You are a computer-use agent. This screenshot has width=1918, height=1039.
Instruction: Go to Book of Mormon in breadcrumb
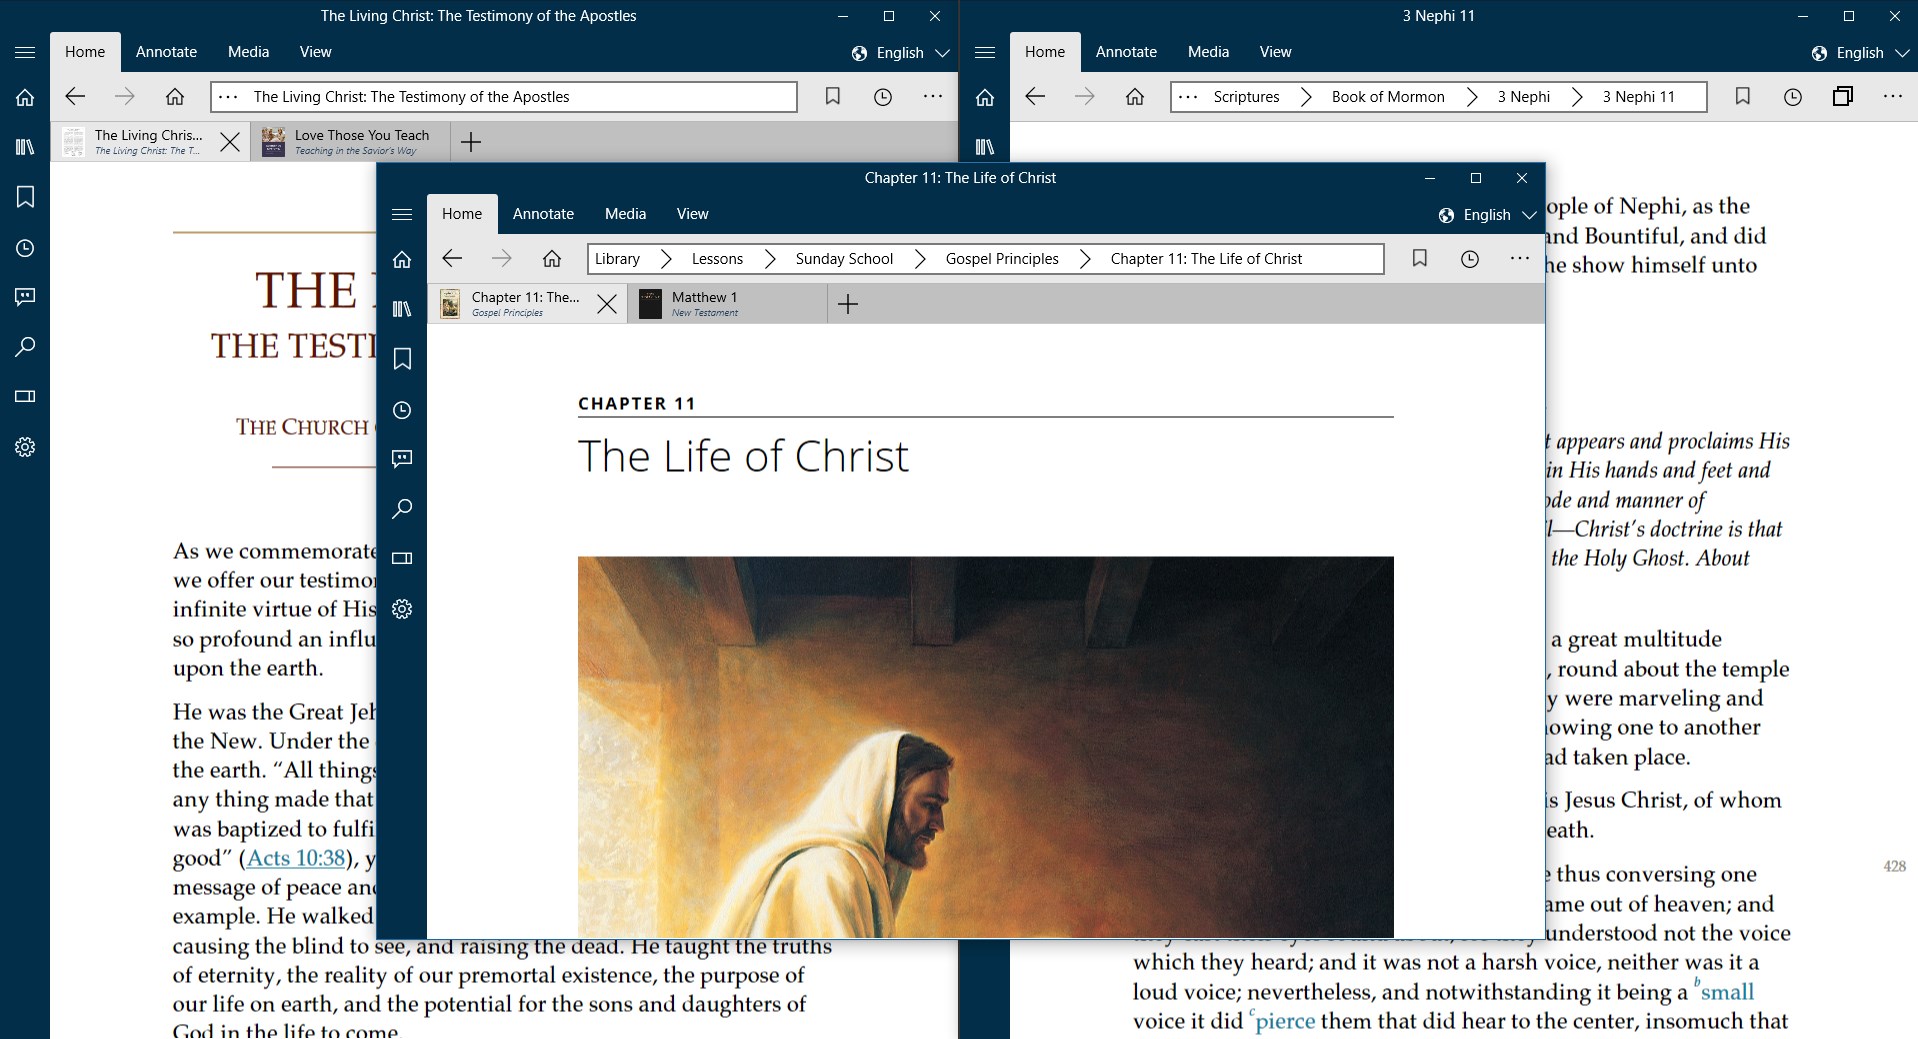pos(1388,97)
